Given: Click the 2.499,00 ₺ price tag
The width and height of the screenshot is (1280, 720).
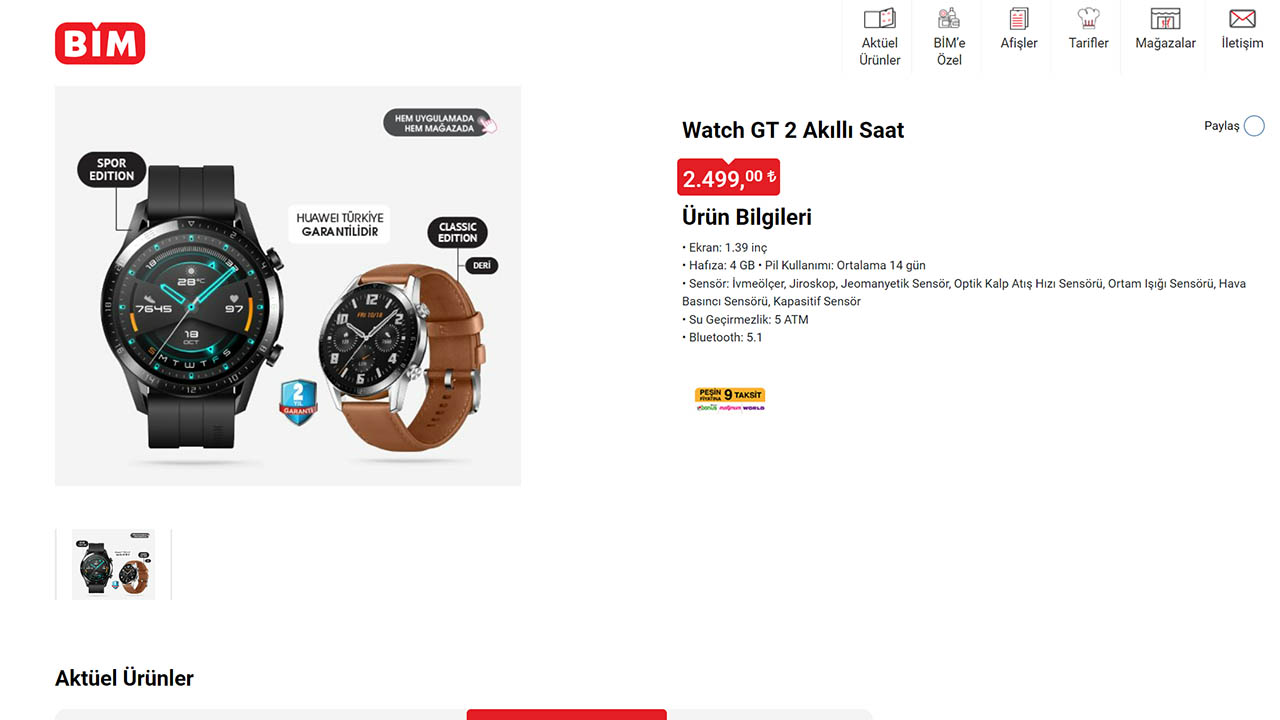Looking at the screenshot, I should coord(729,178).
